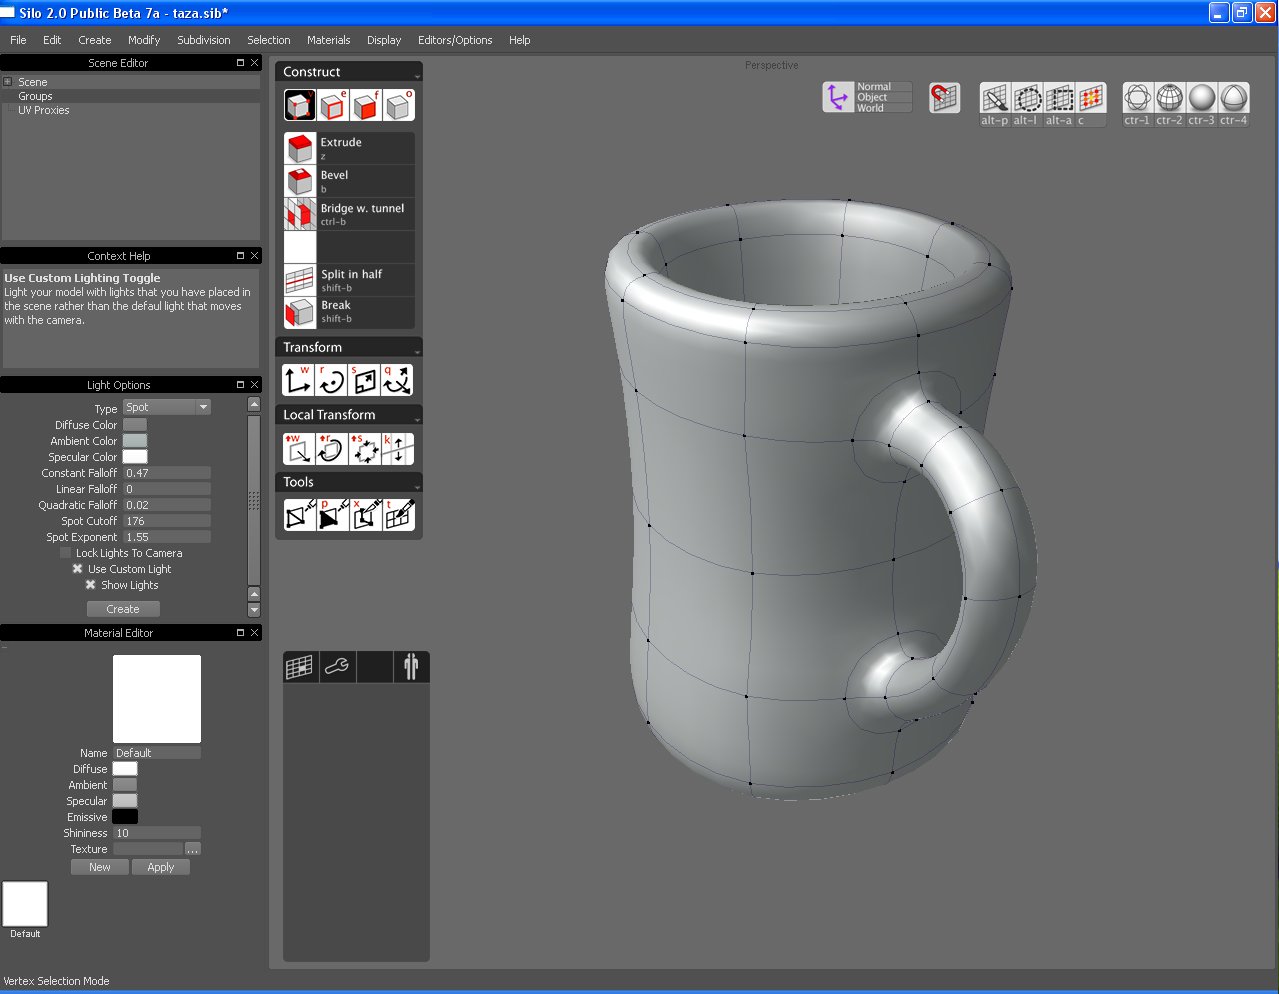Activate the Transform scale (s) tool

click(x=365, y=380)
